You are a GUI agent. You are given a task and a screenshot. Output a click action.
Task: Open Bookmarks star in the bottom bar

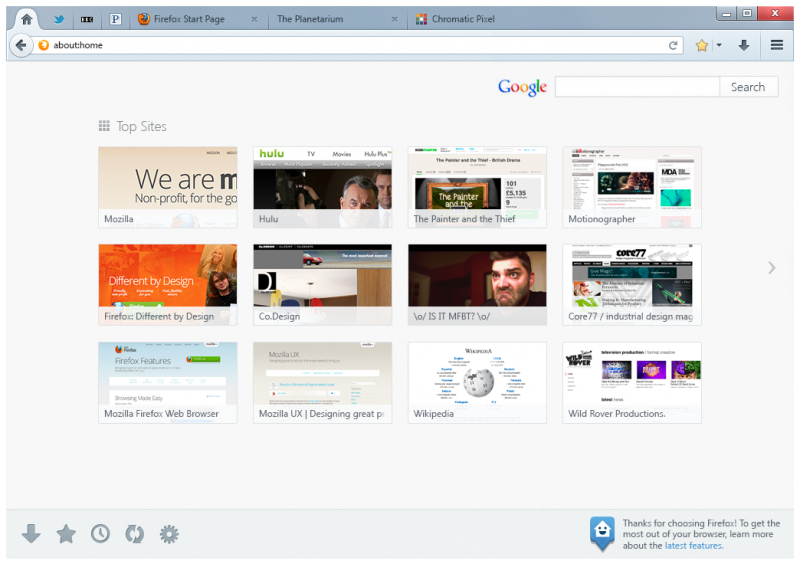(x=66, y=534)
